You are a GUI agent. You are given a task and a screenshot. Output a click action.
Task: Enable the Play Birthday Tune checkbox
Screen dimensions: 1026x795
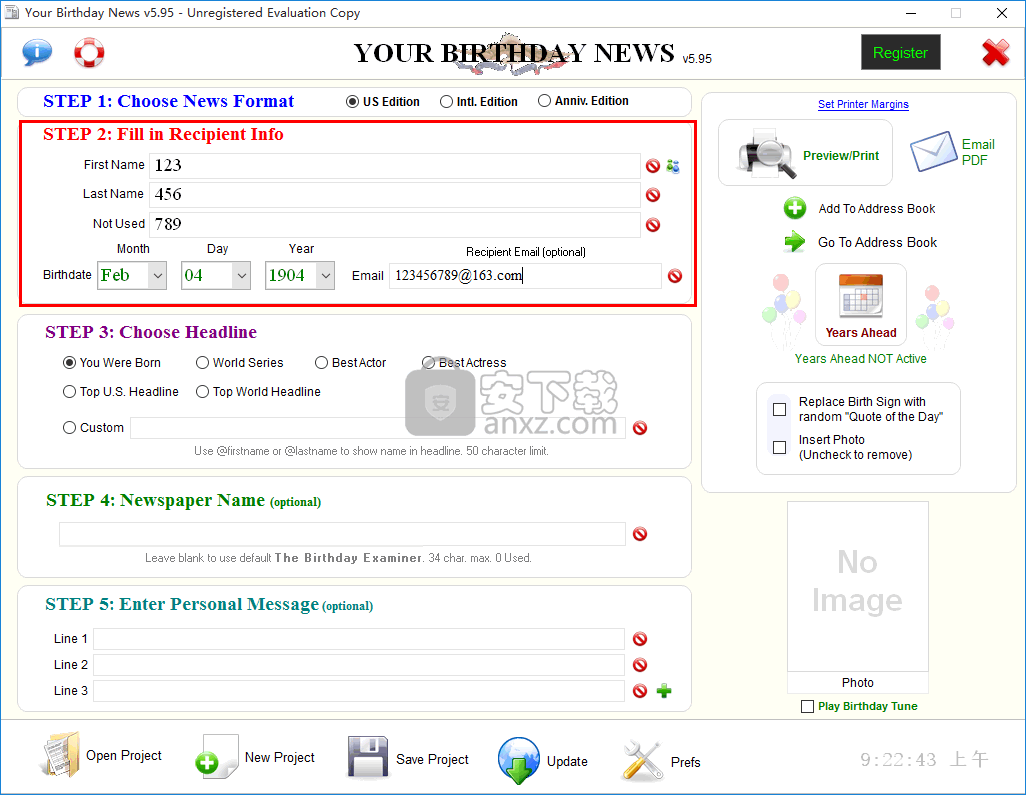coord(807,707)
